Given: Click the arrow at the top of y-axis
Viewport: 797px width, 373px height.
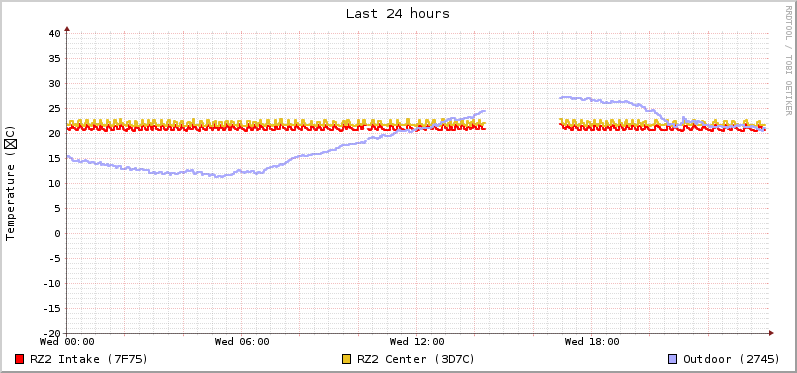Looking at the screenshot, I should (x=67, y=28).
